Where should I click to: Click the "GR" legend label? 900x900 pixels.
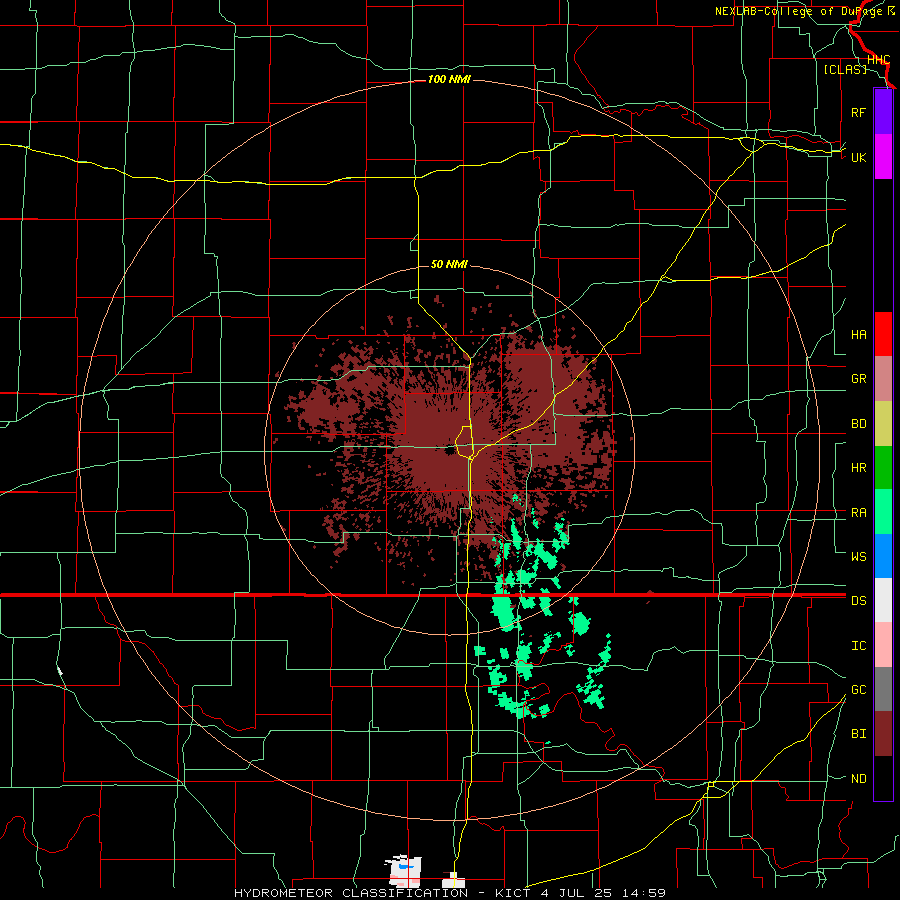point(858,379)
